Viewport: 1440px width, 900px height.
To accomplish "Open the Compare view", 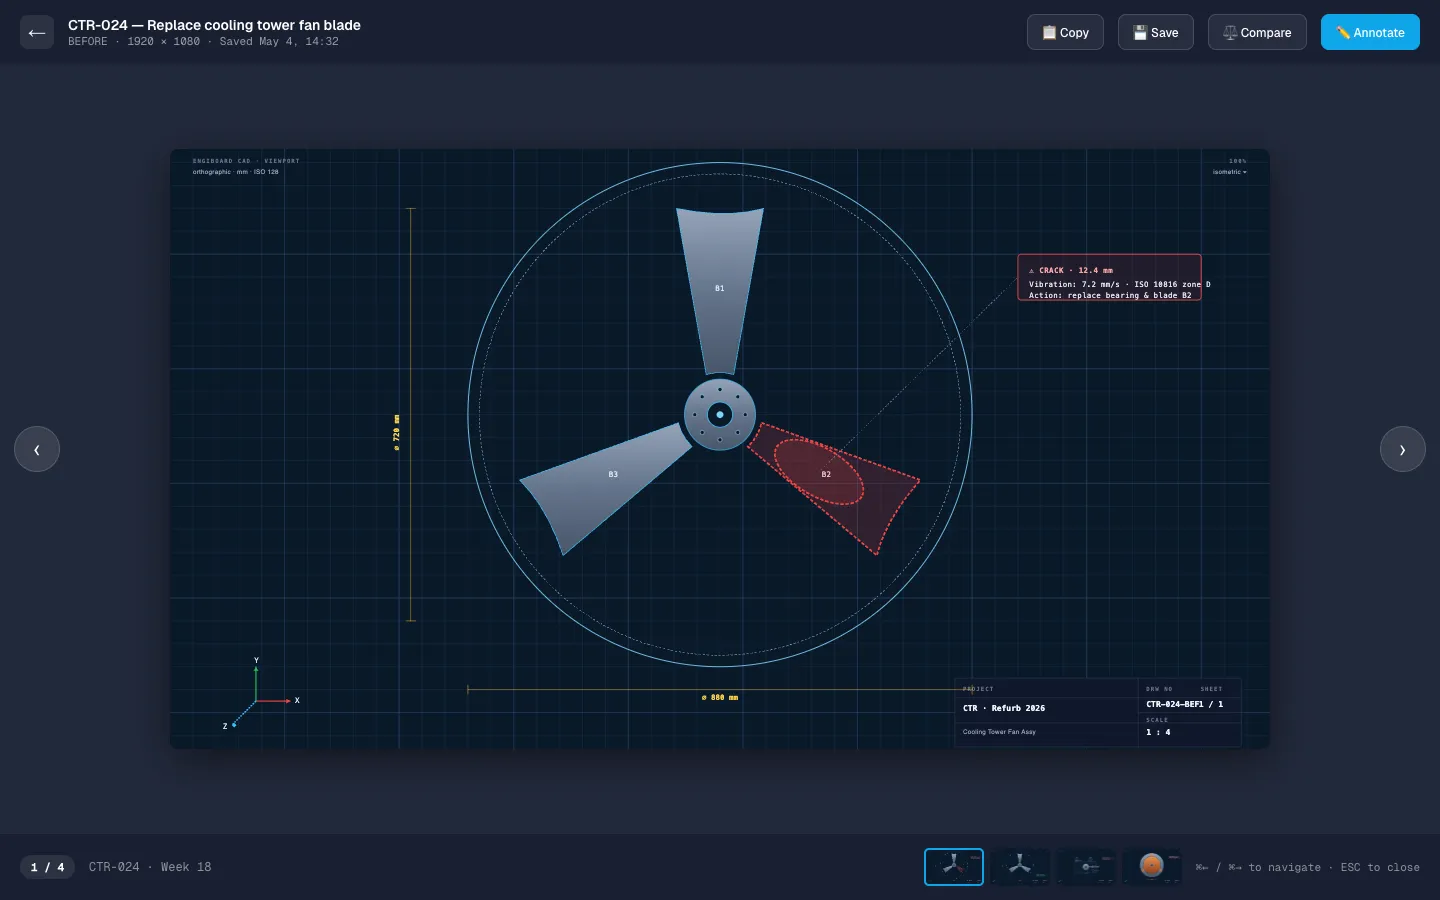I will point(1257,32).
